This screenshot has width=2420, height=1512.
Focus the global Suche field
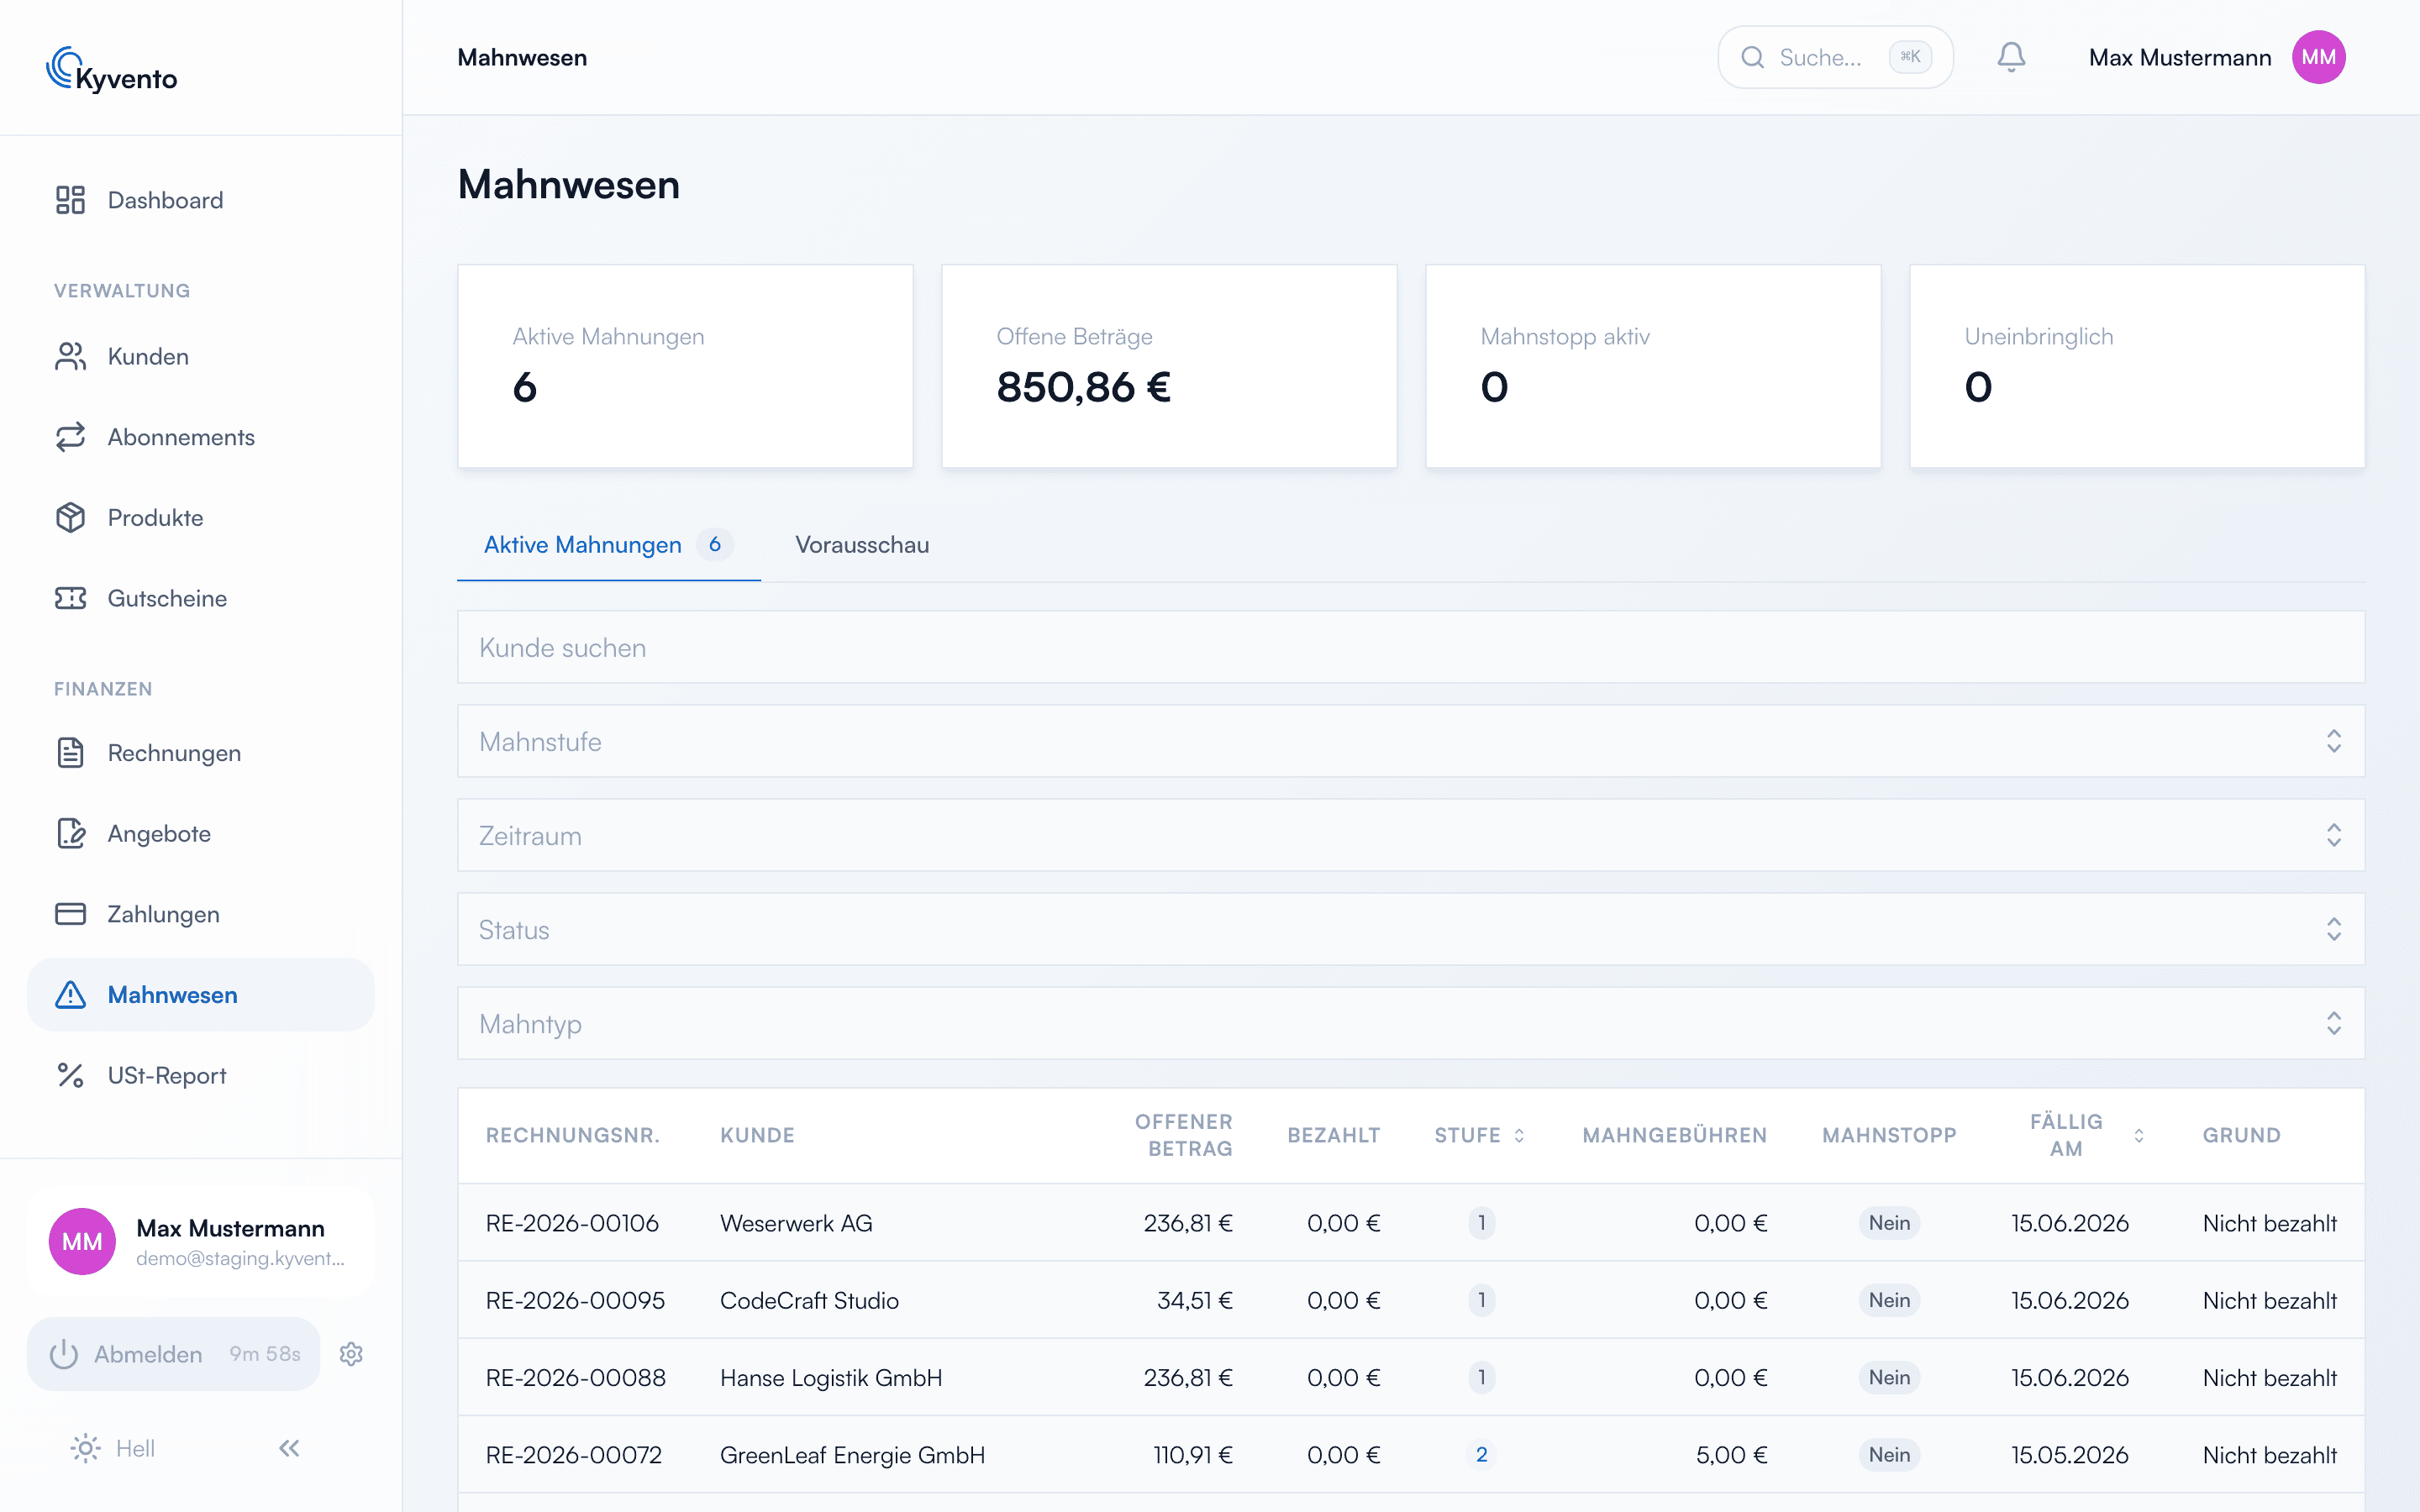pos(1835,57)
